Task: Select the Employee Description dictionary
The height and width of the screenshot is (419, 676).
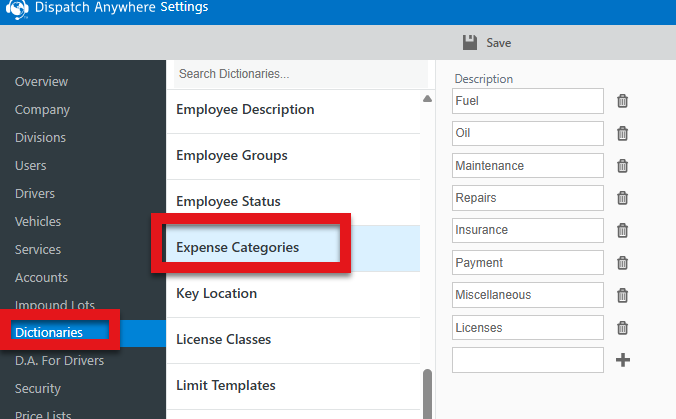Action: coord(293,110)
